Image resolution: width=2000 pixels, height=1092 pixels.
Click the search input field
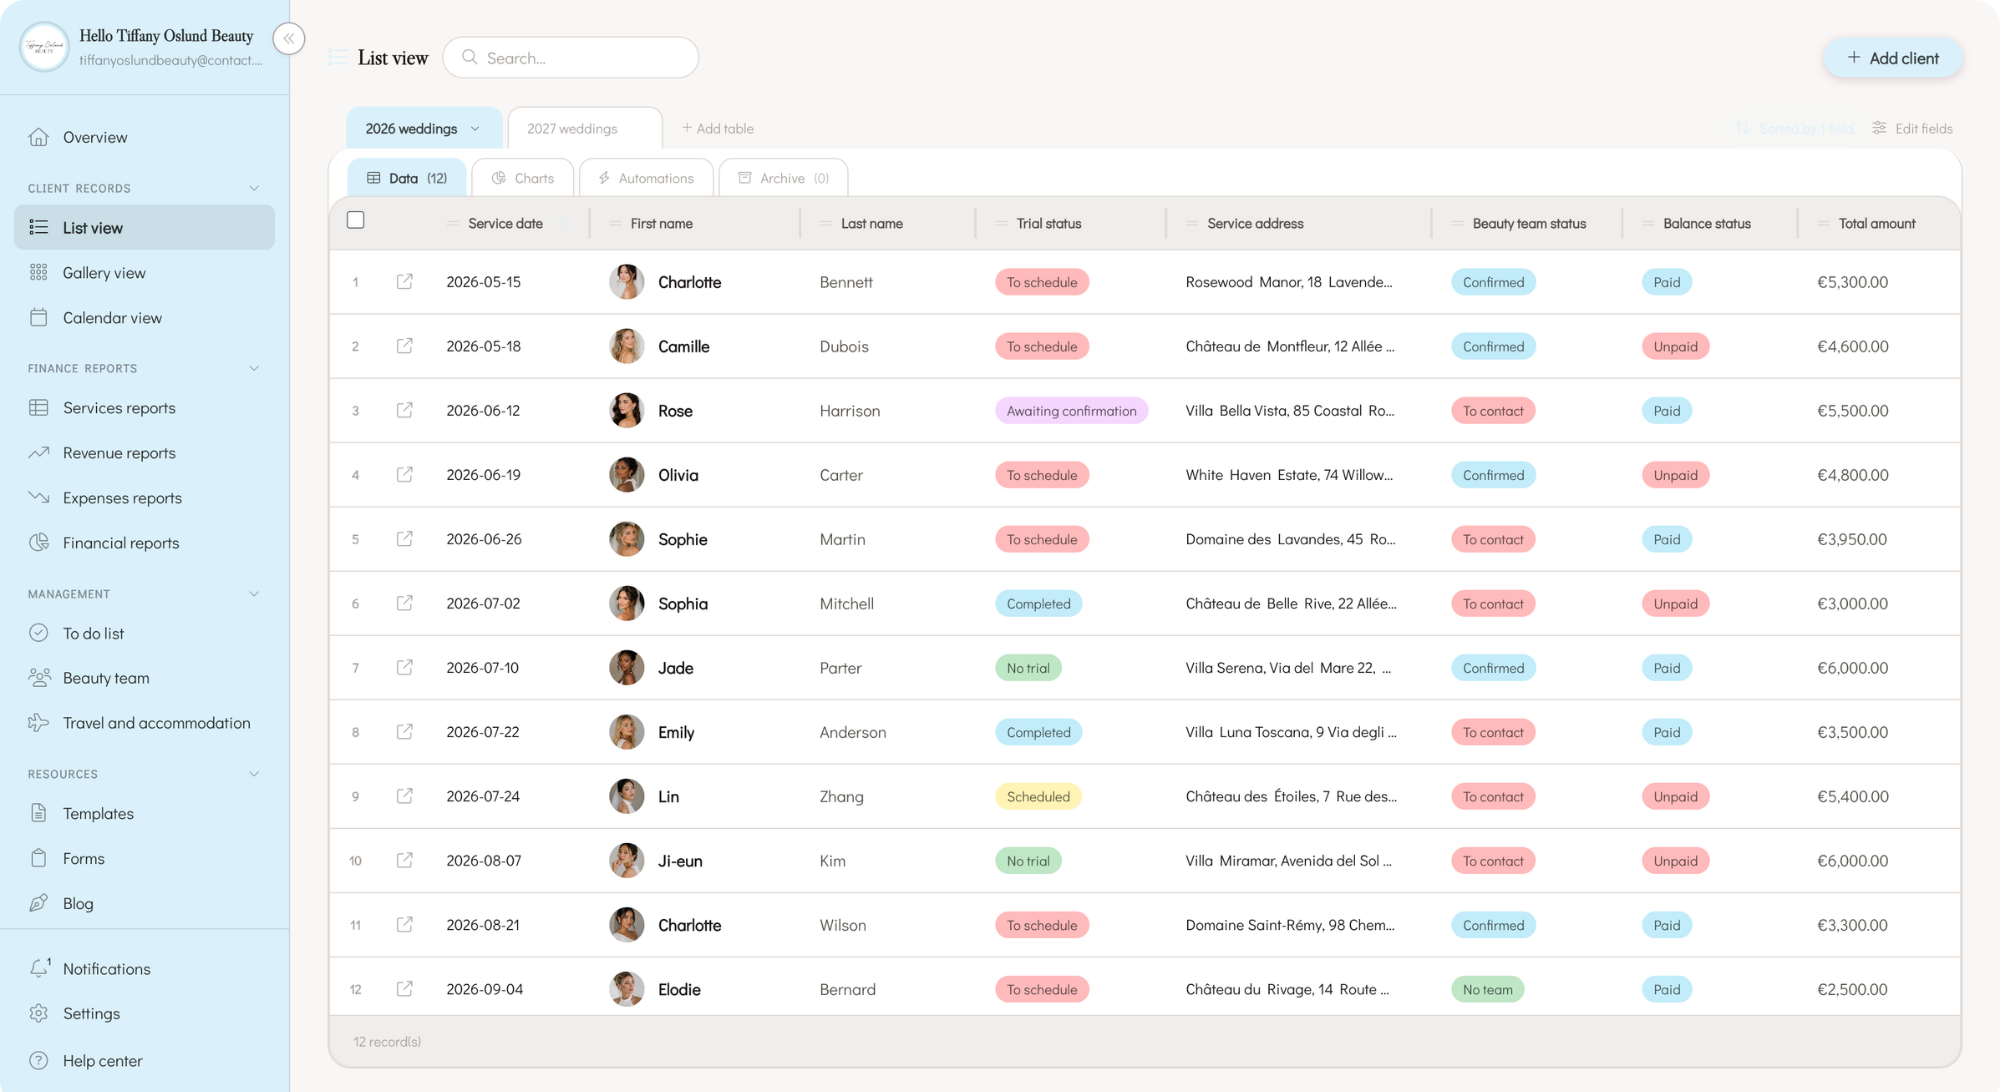pyautogui.click(x=571, y=58)
